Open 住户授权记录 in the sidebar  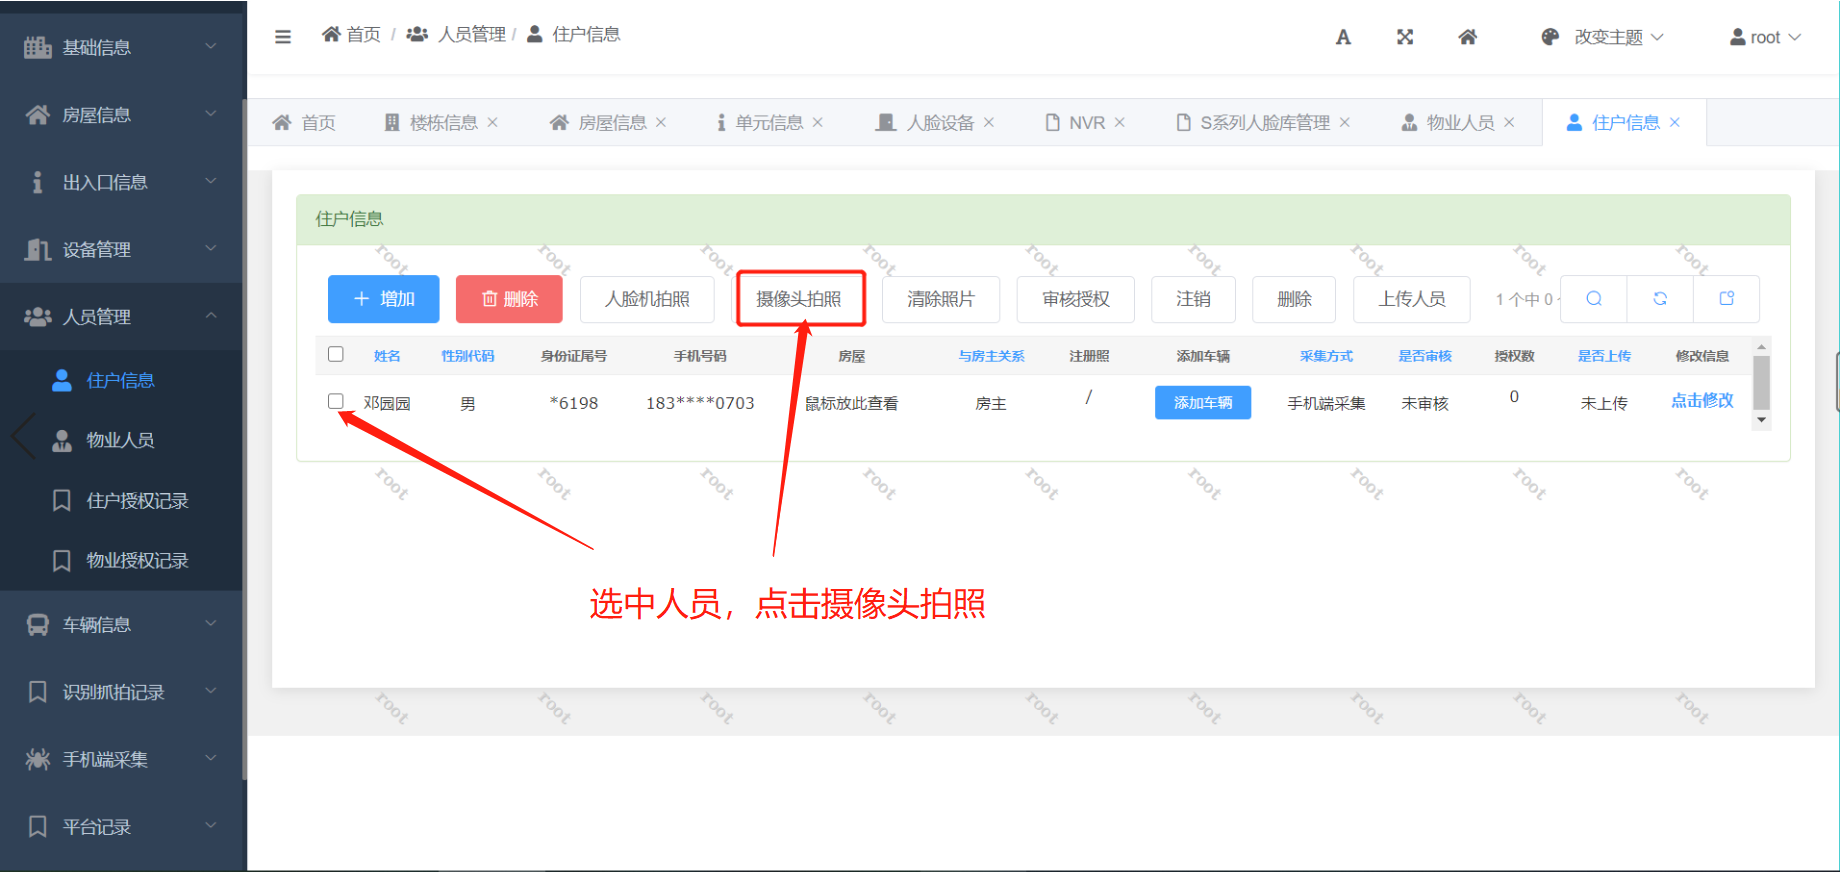[121, 500]
